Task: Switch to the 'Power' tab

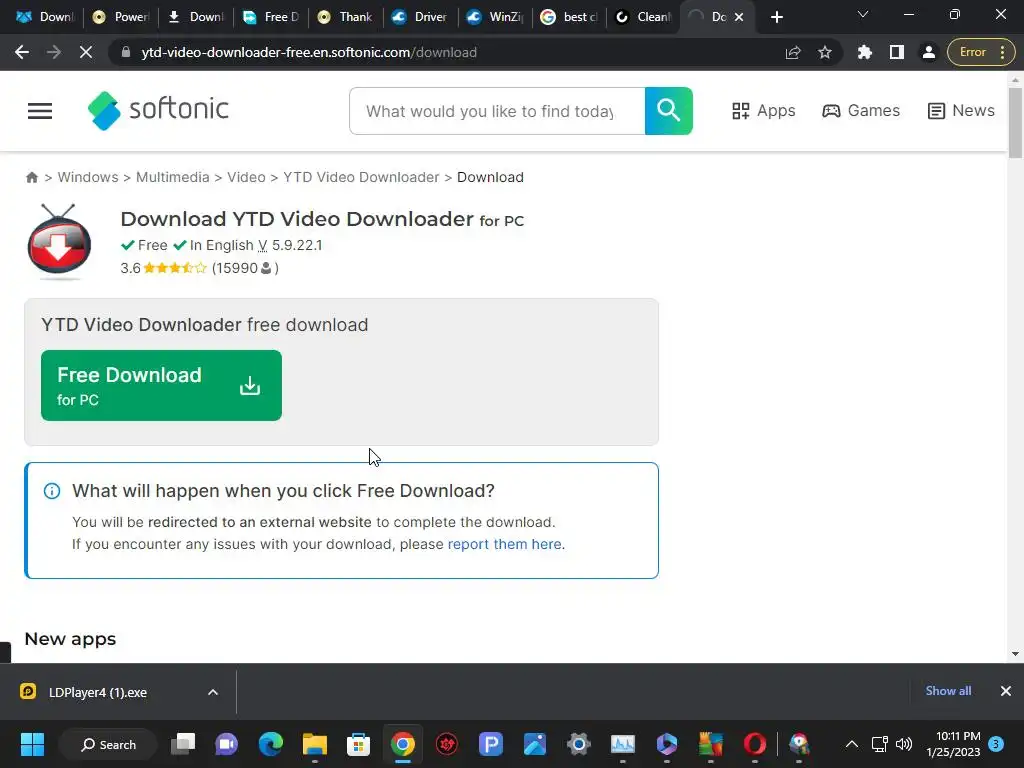Action: click(120, 17)
